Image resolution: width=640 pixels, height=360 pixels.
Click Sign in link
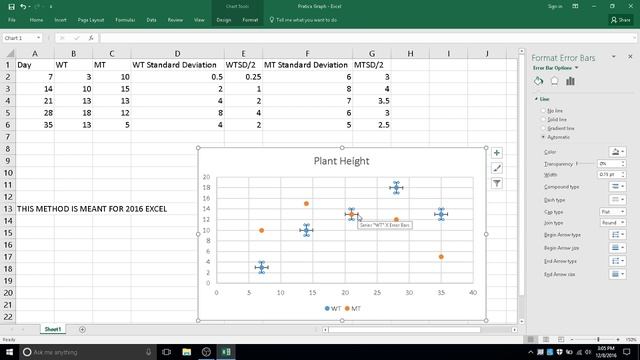click(555, 7)
